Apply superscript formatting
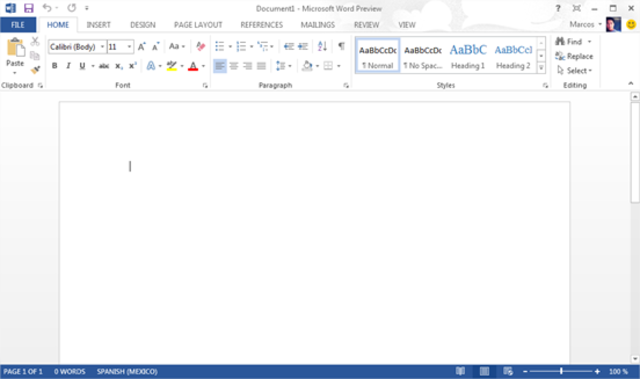640x379 pixels. pyautogui.click(x=132, y=66)
